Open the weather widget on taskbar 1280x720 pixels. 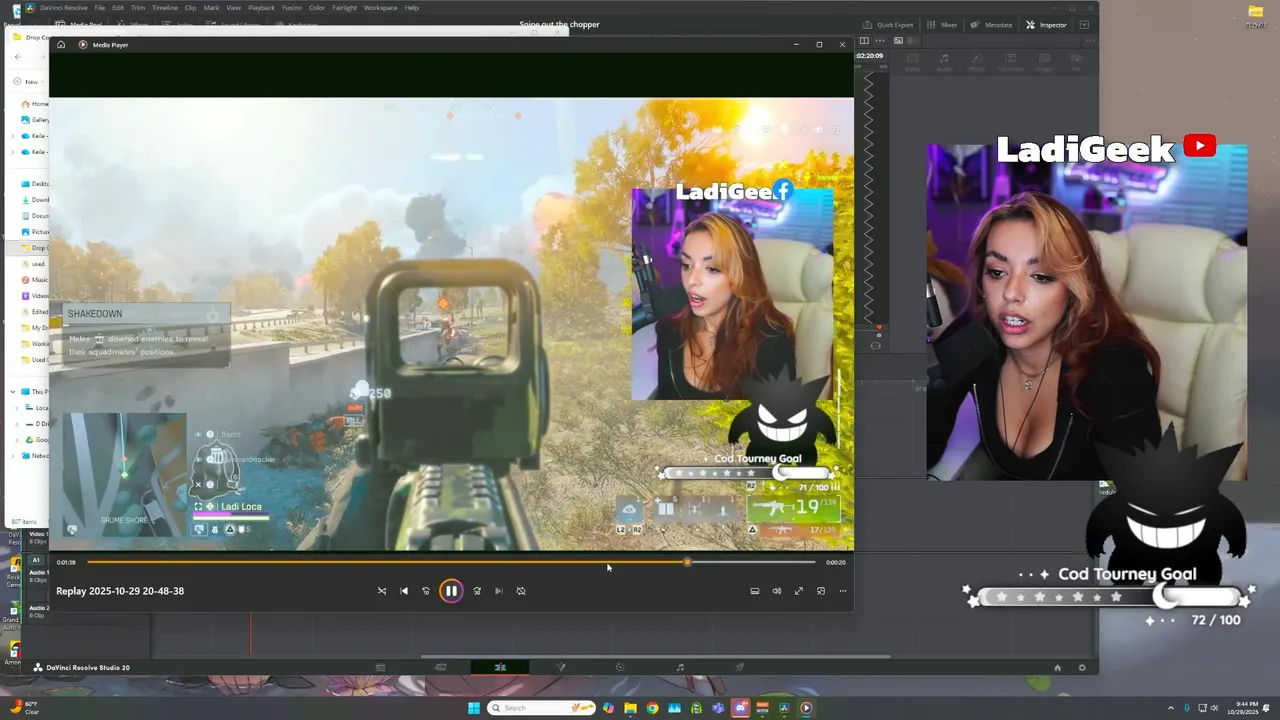[24, 707]
